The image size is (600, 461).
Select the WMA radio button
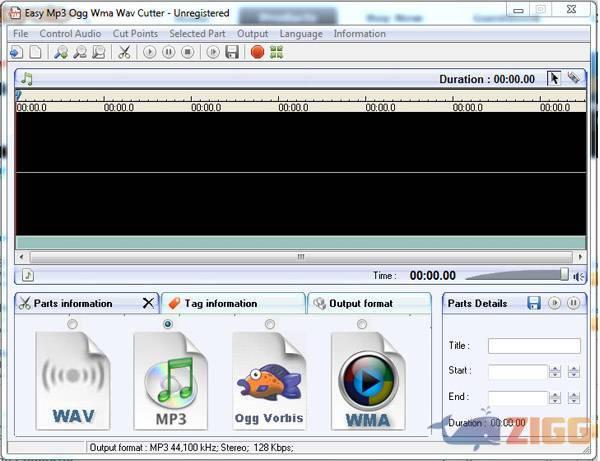(x=362, y=324)
